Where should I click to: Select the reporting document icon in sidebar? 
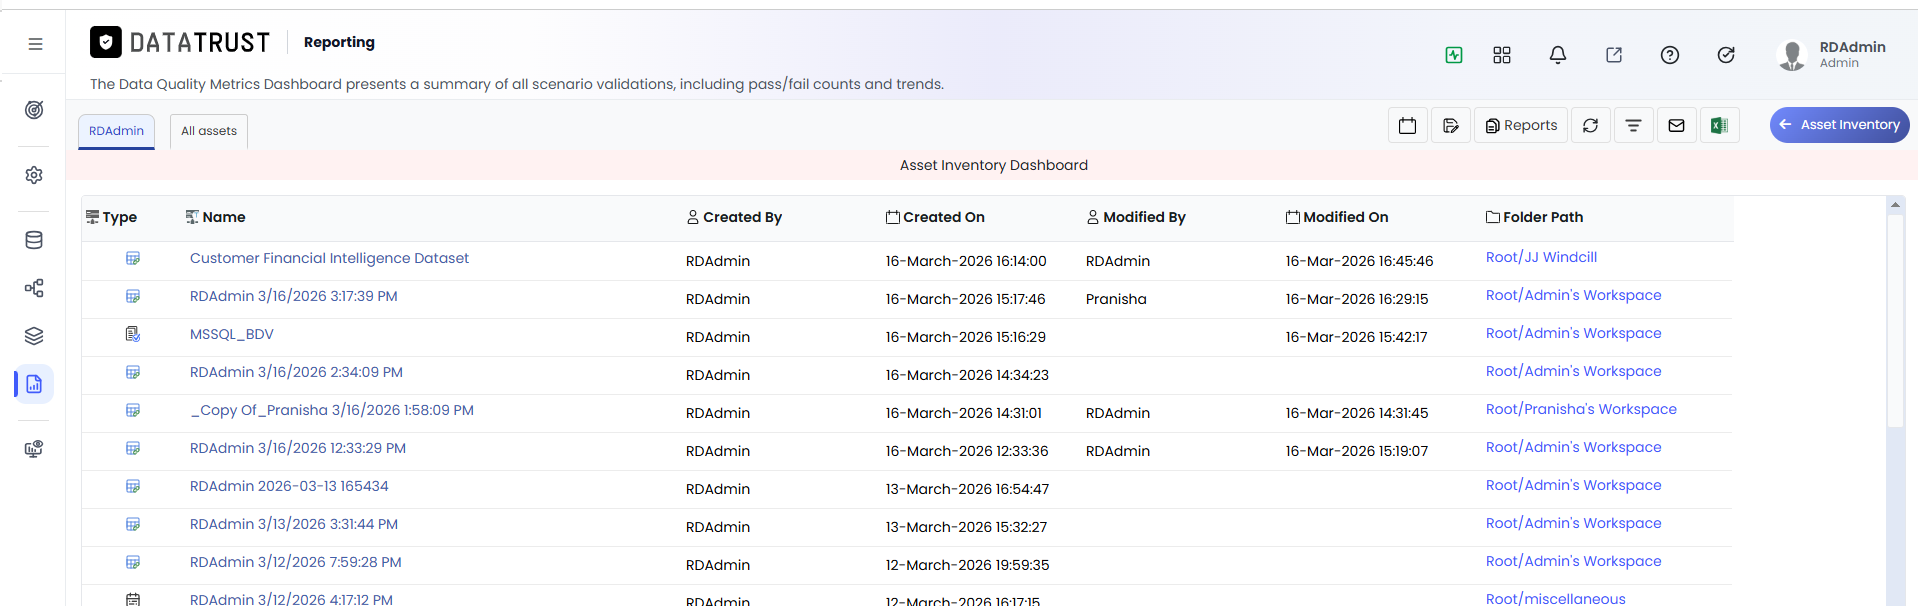[34, 384]
